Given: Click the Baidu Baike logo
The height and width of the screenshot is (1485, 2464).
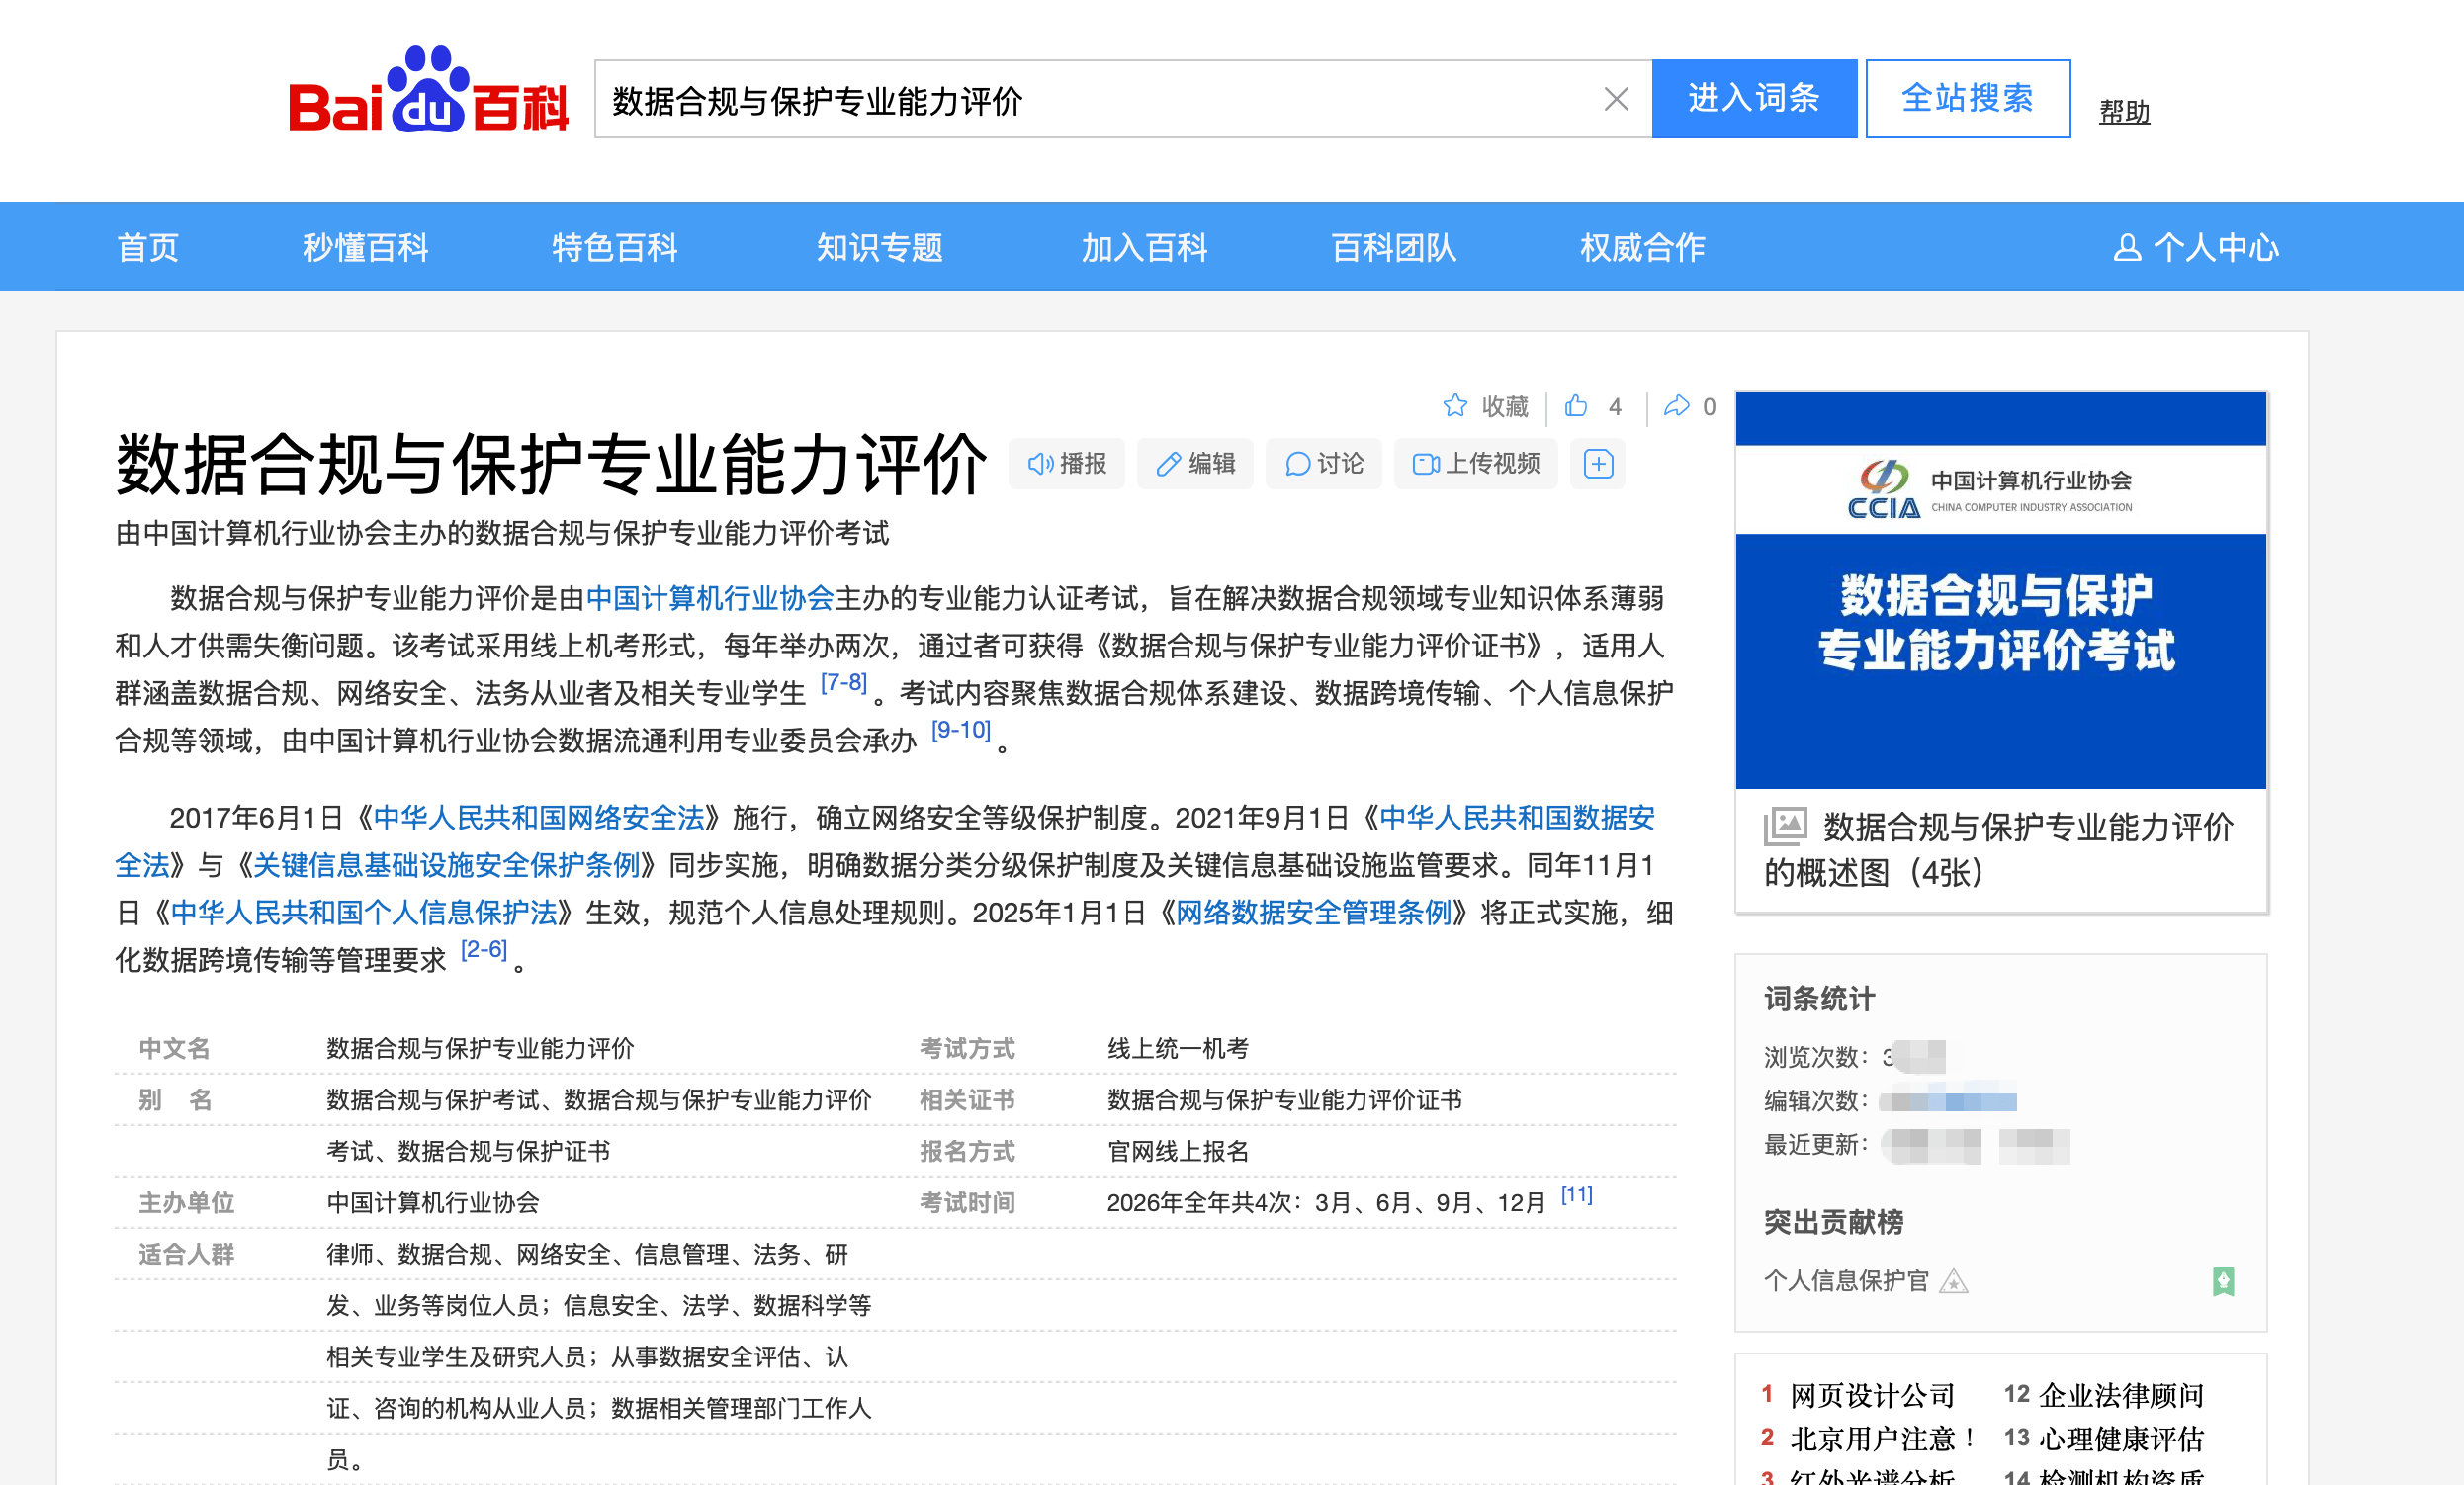Looking at the screenshot, I should 428,92.
